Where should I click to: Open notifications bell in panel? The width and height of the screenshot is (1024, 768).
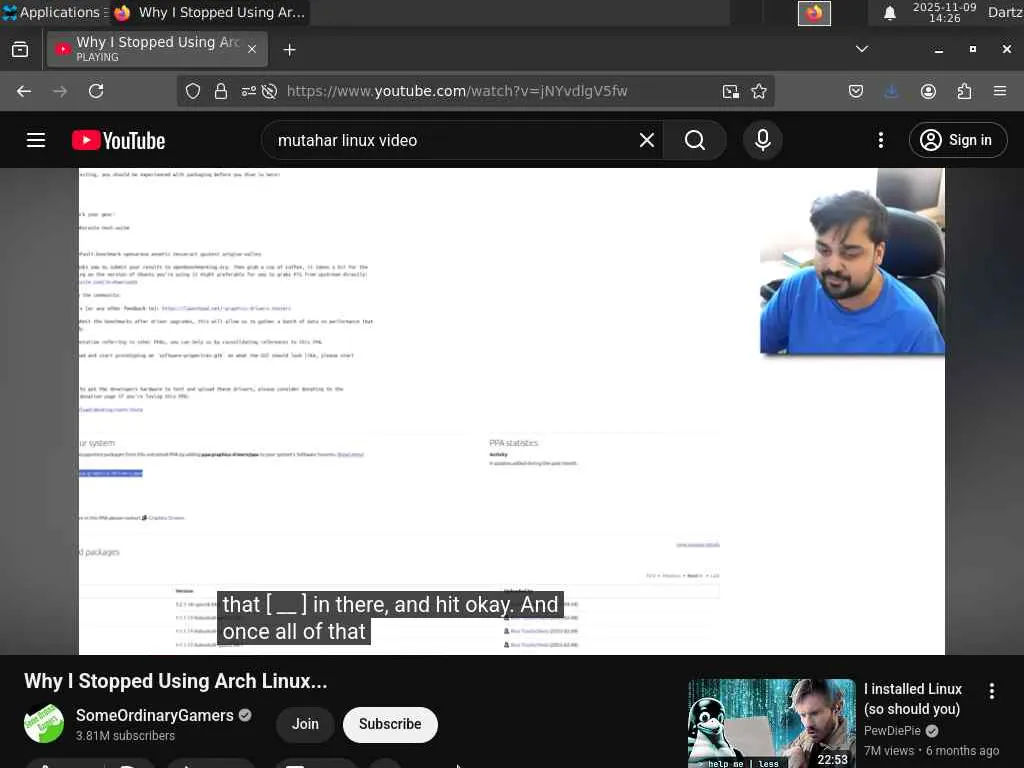[x=889, y=13]
